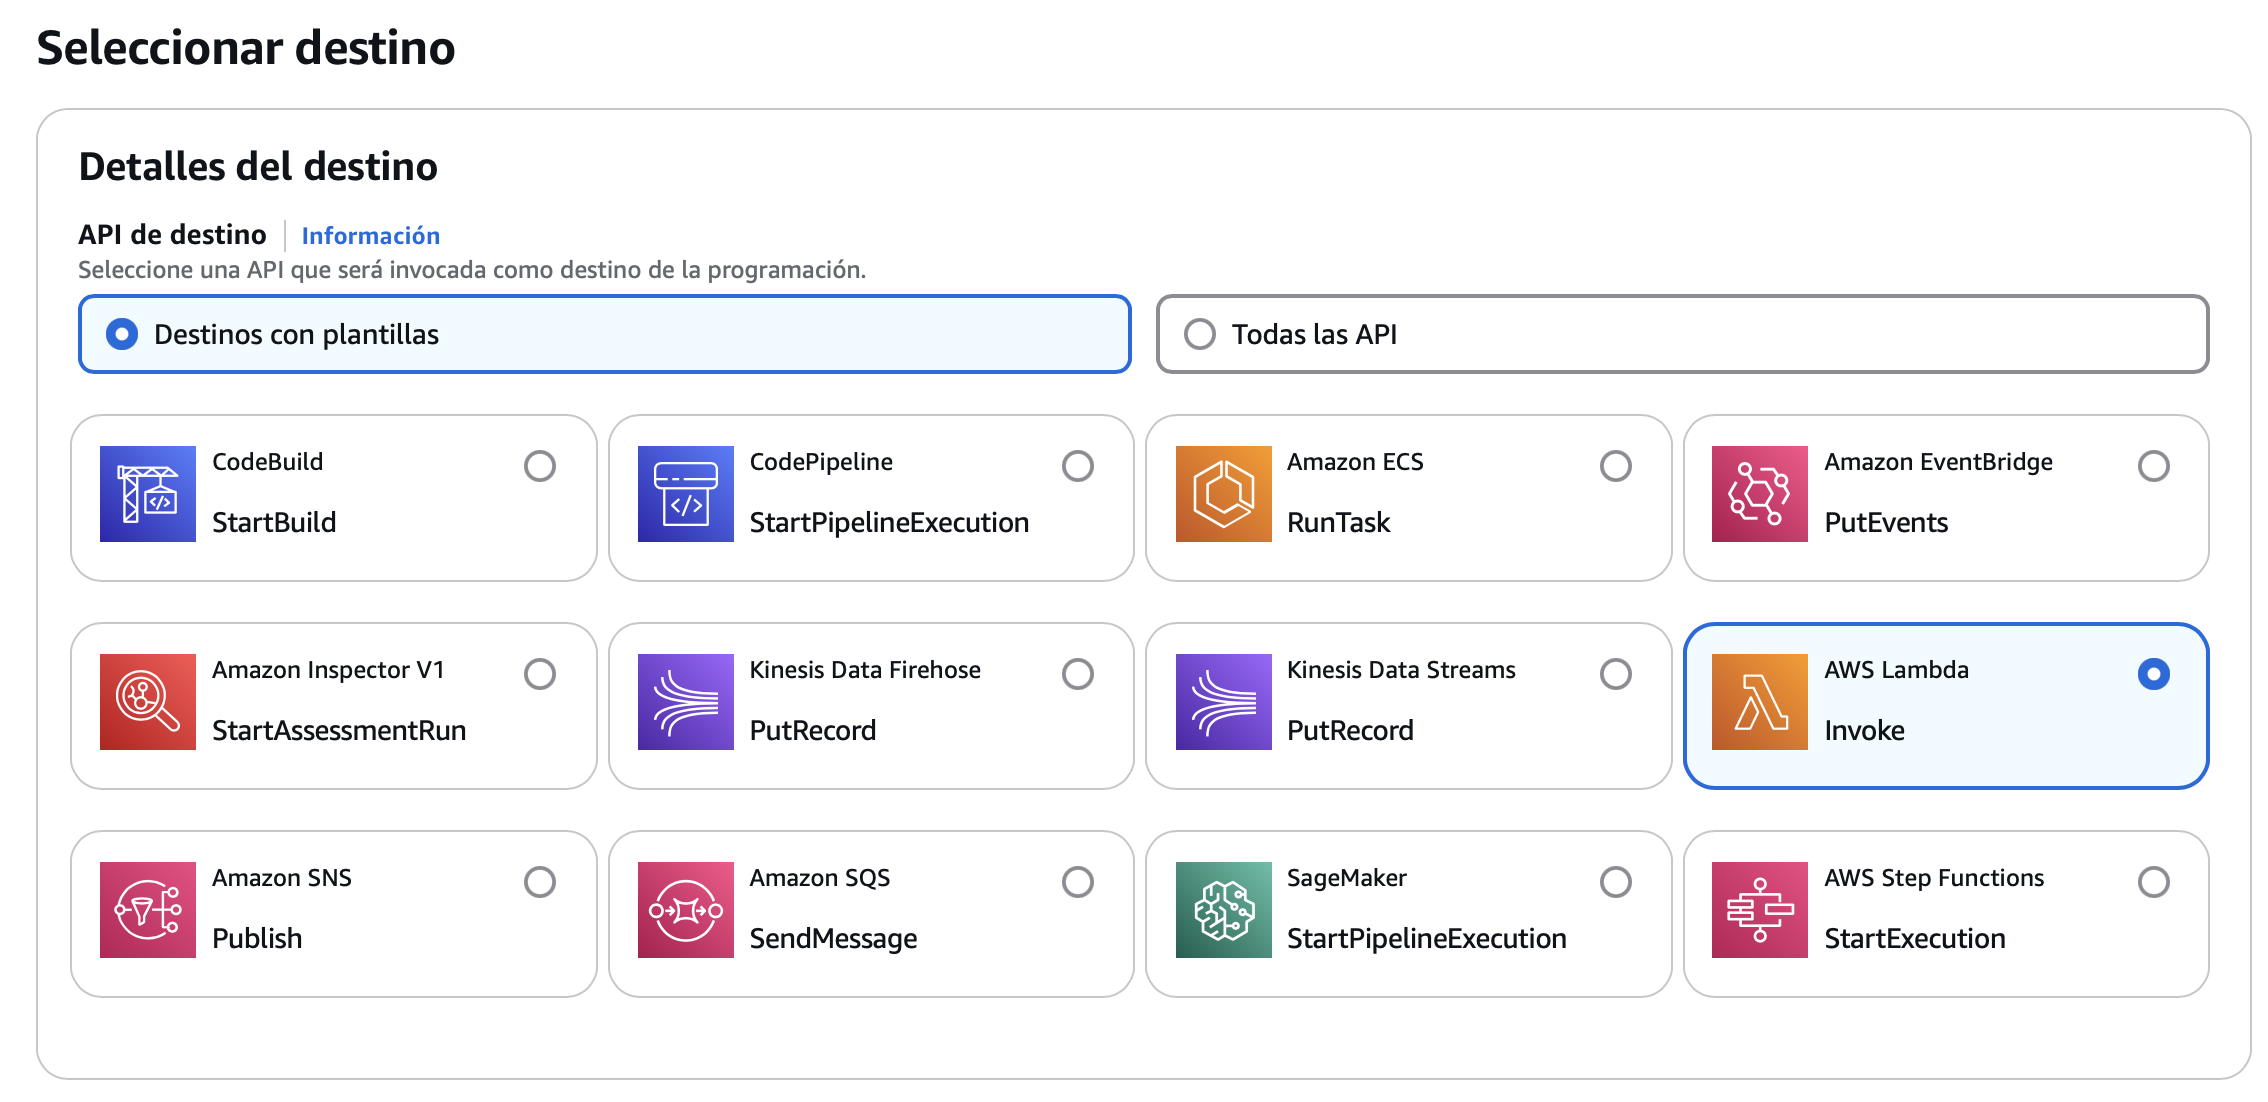Select the Amazon Inspector V1 radio button
Screen dimensions: 2268x1102
(x=540, y=674)
